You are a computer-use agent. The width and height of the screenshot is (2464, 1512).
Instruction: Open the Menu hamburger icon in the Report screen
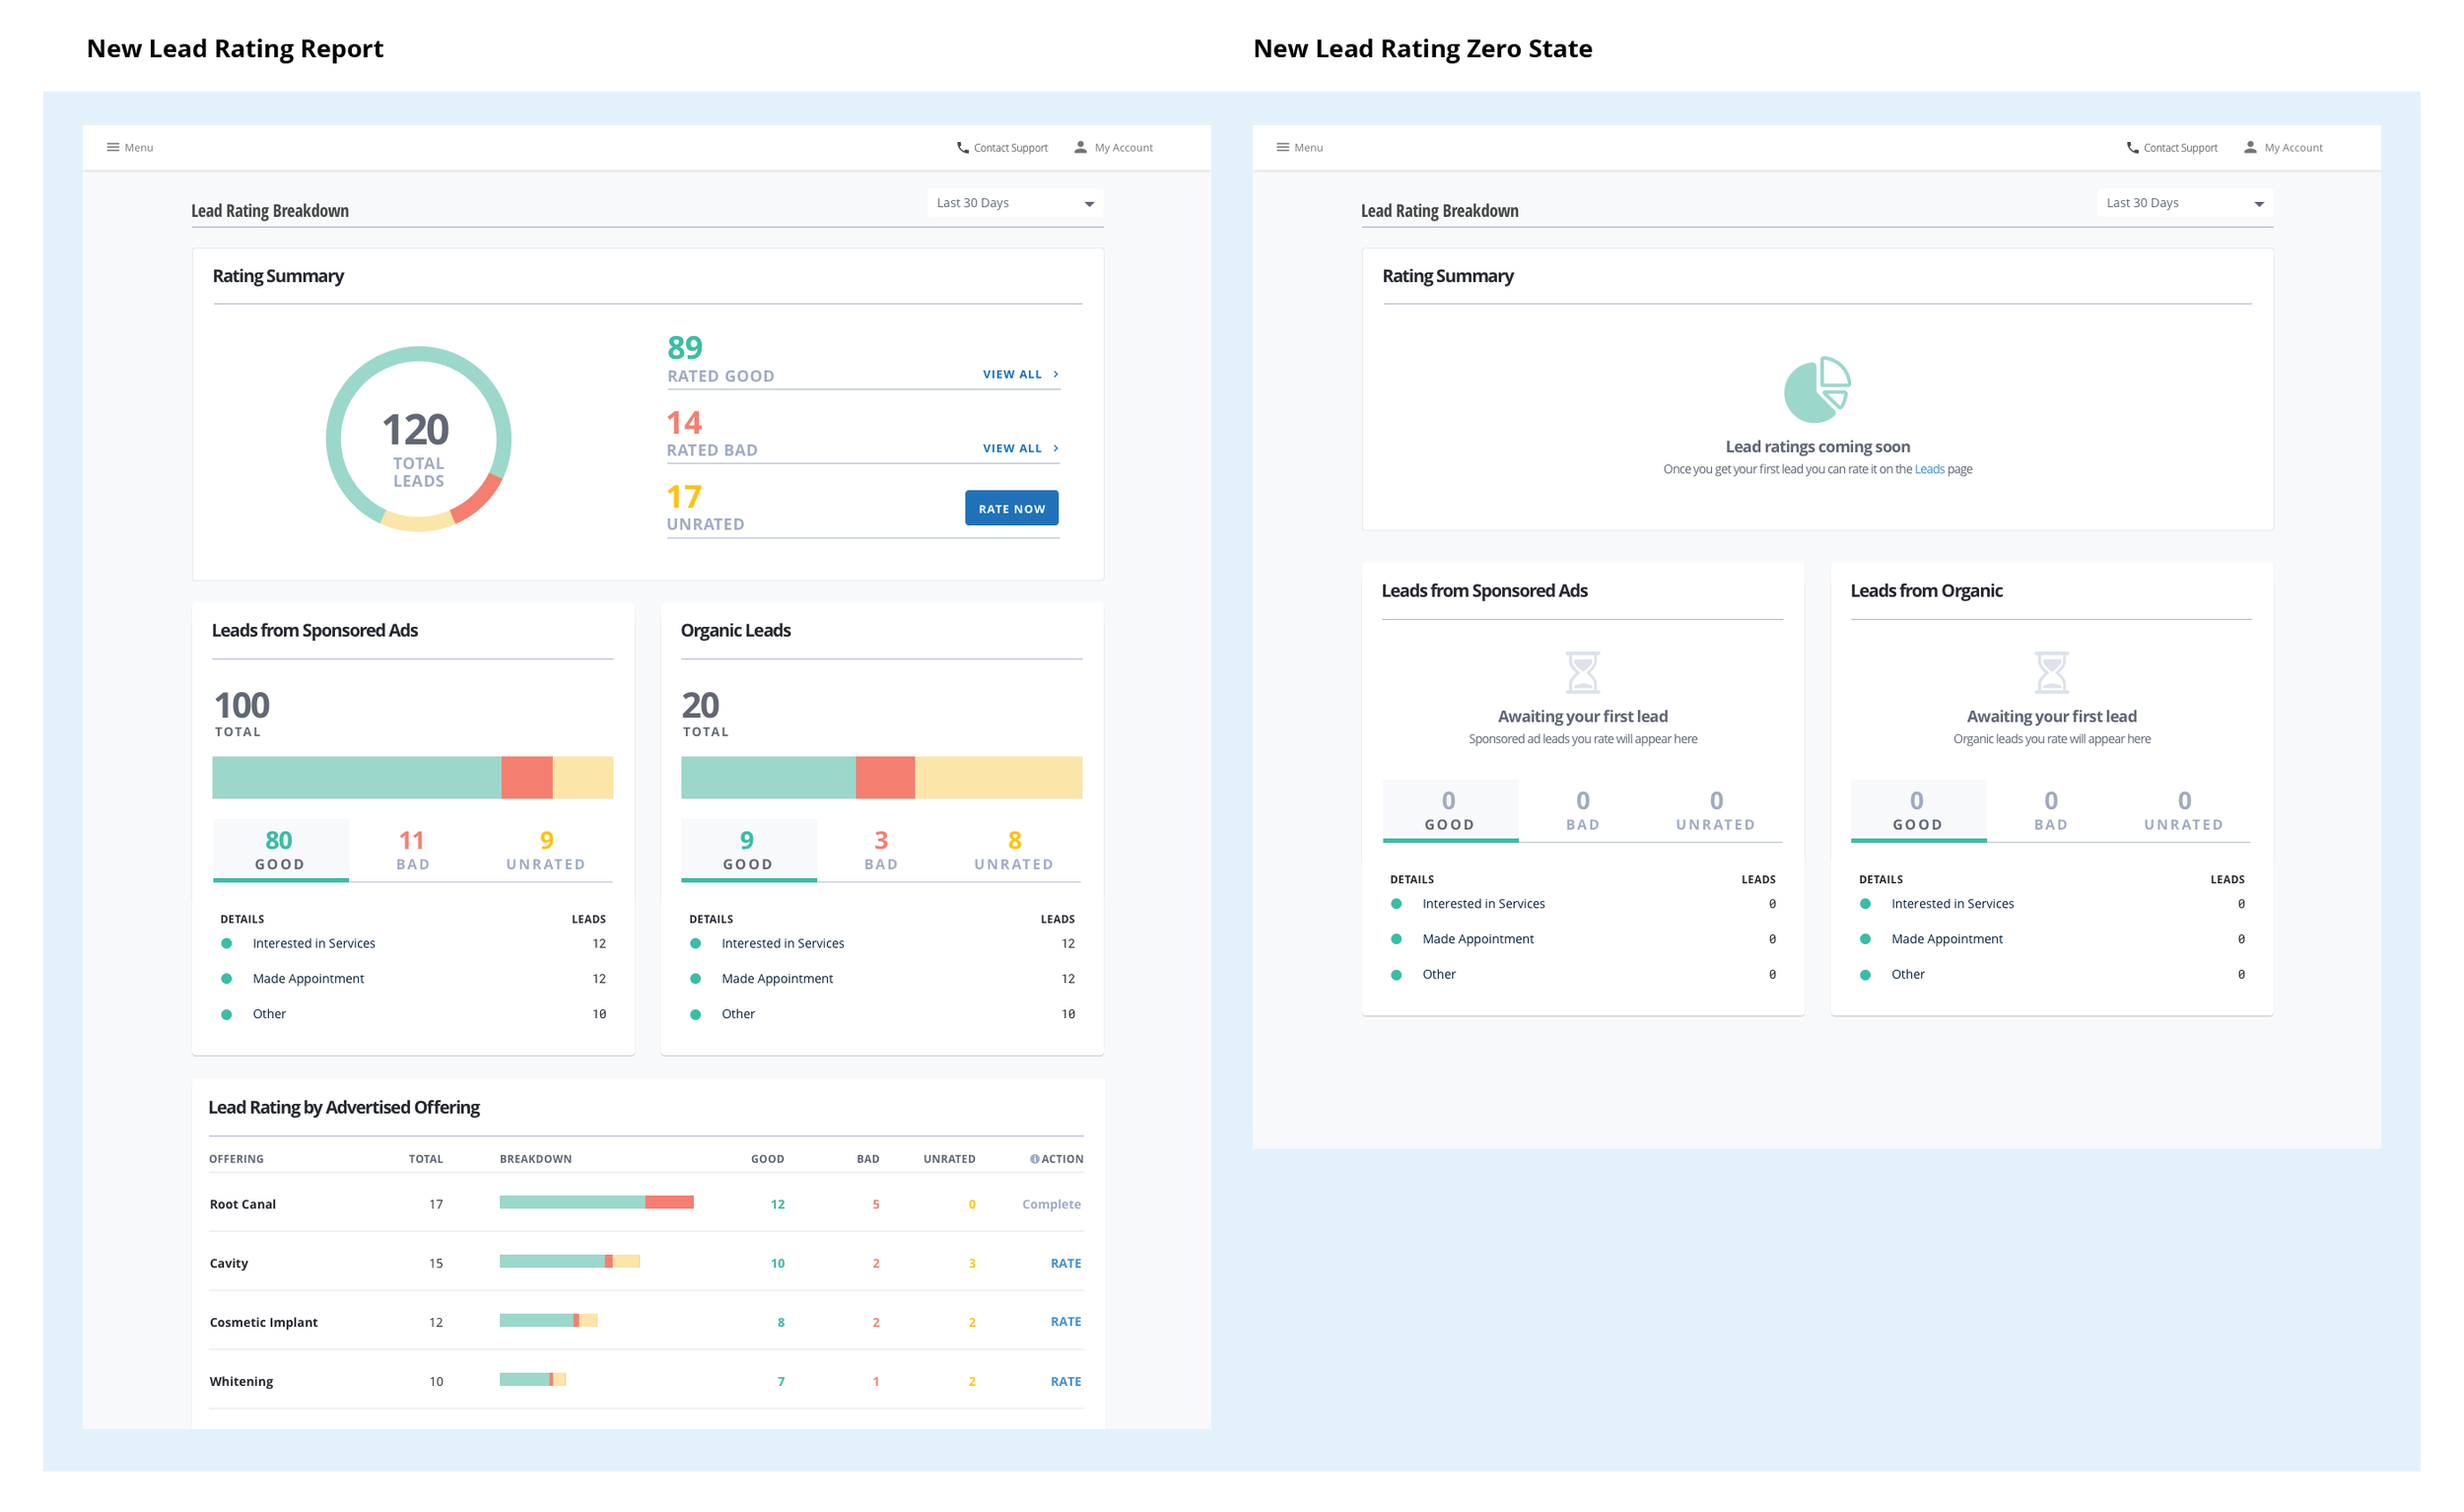113,147
